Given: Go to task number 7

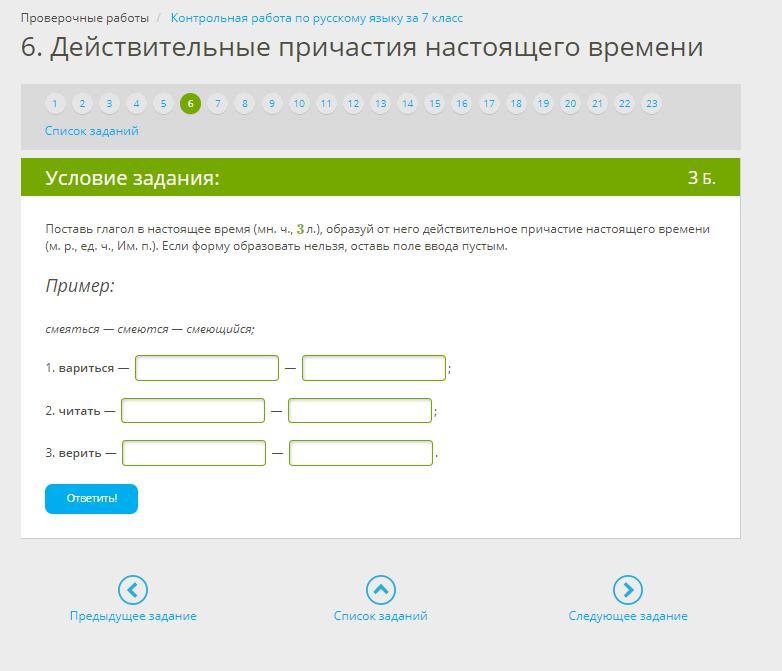Looking at the screenshot, I should [x=217, y=104].
